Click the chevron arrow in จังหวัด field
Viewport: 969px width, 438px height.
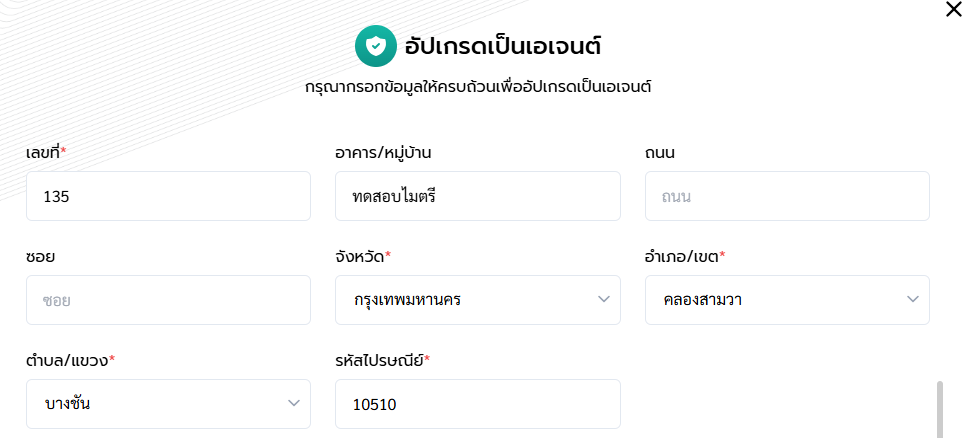(x=604, y=299)
